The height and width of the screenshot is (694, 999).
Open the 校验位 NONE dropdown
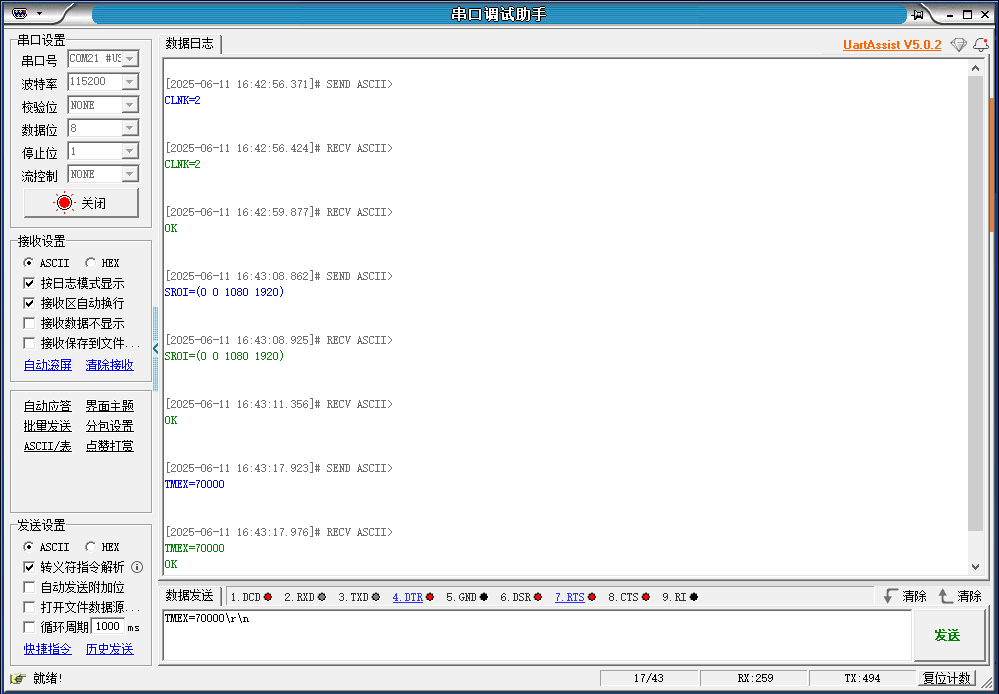[x=130, y=105]
